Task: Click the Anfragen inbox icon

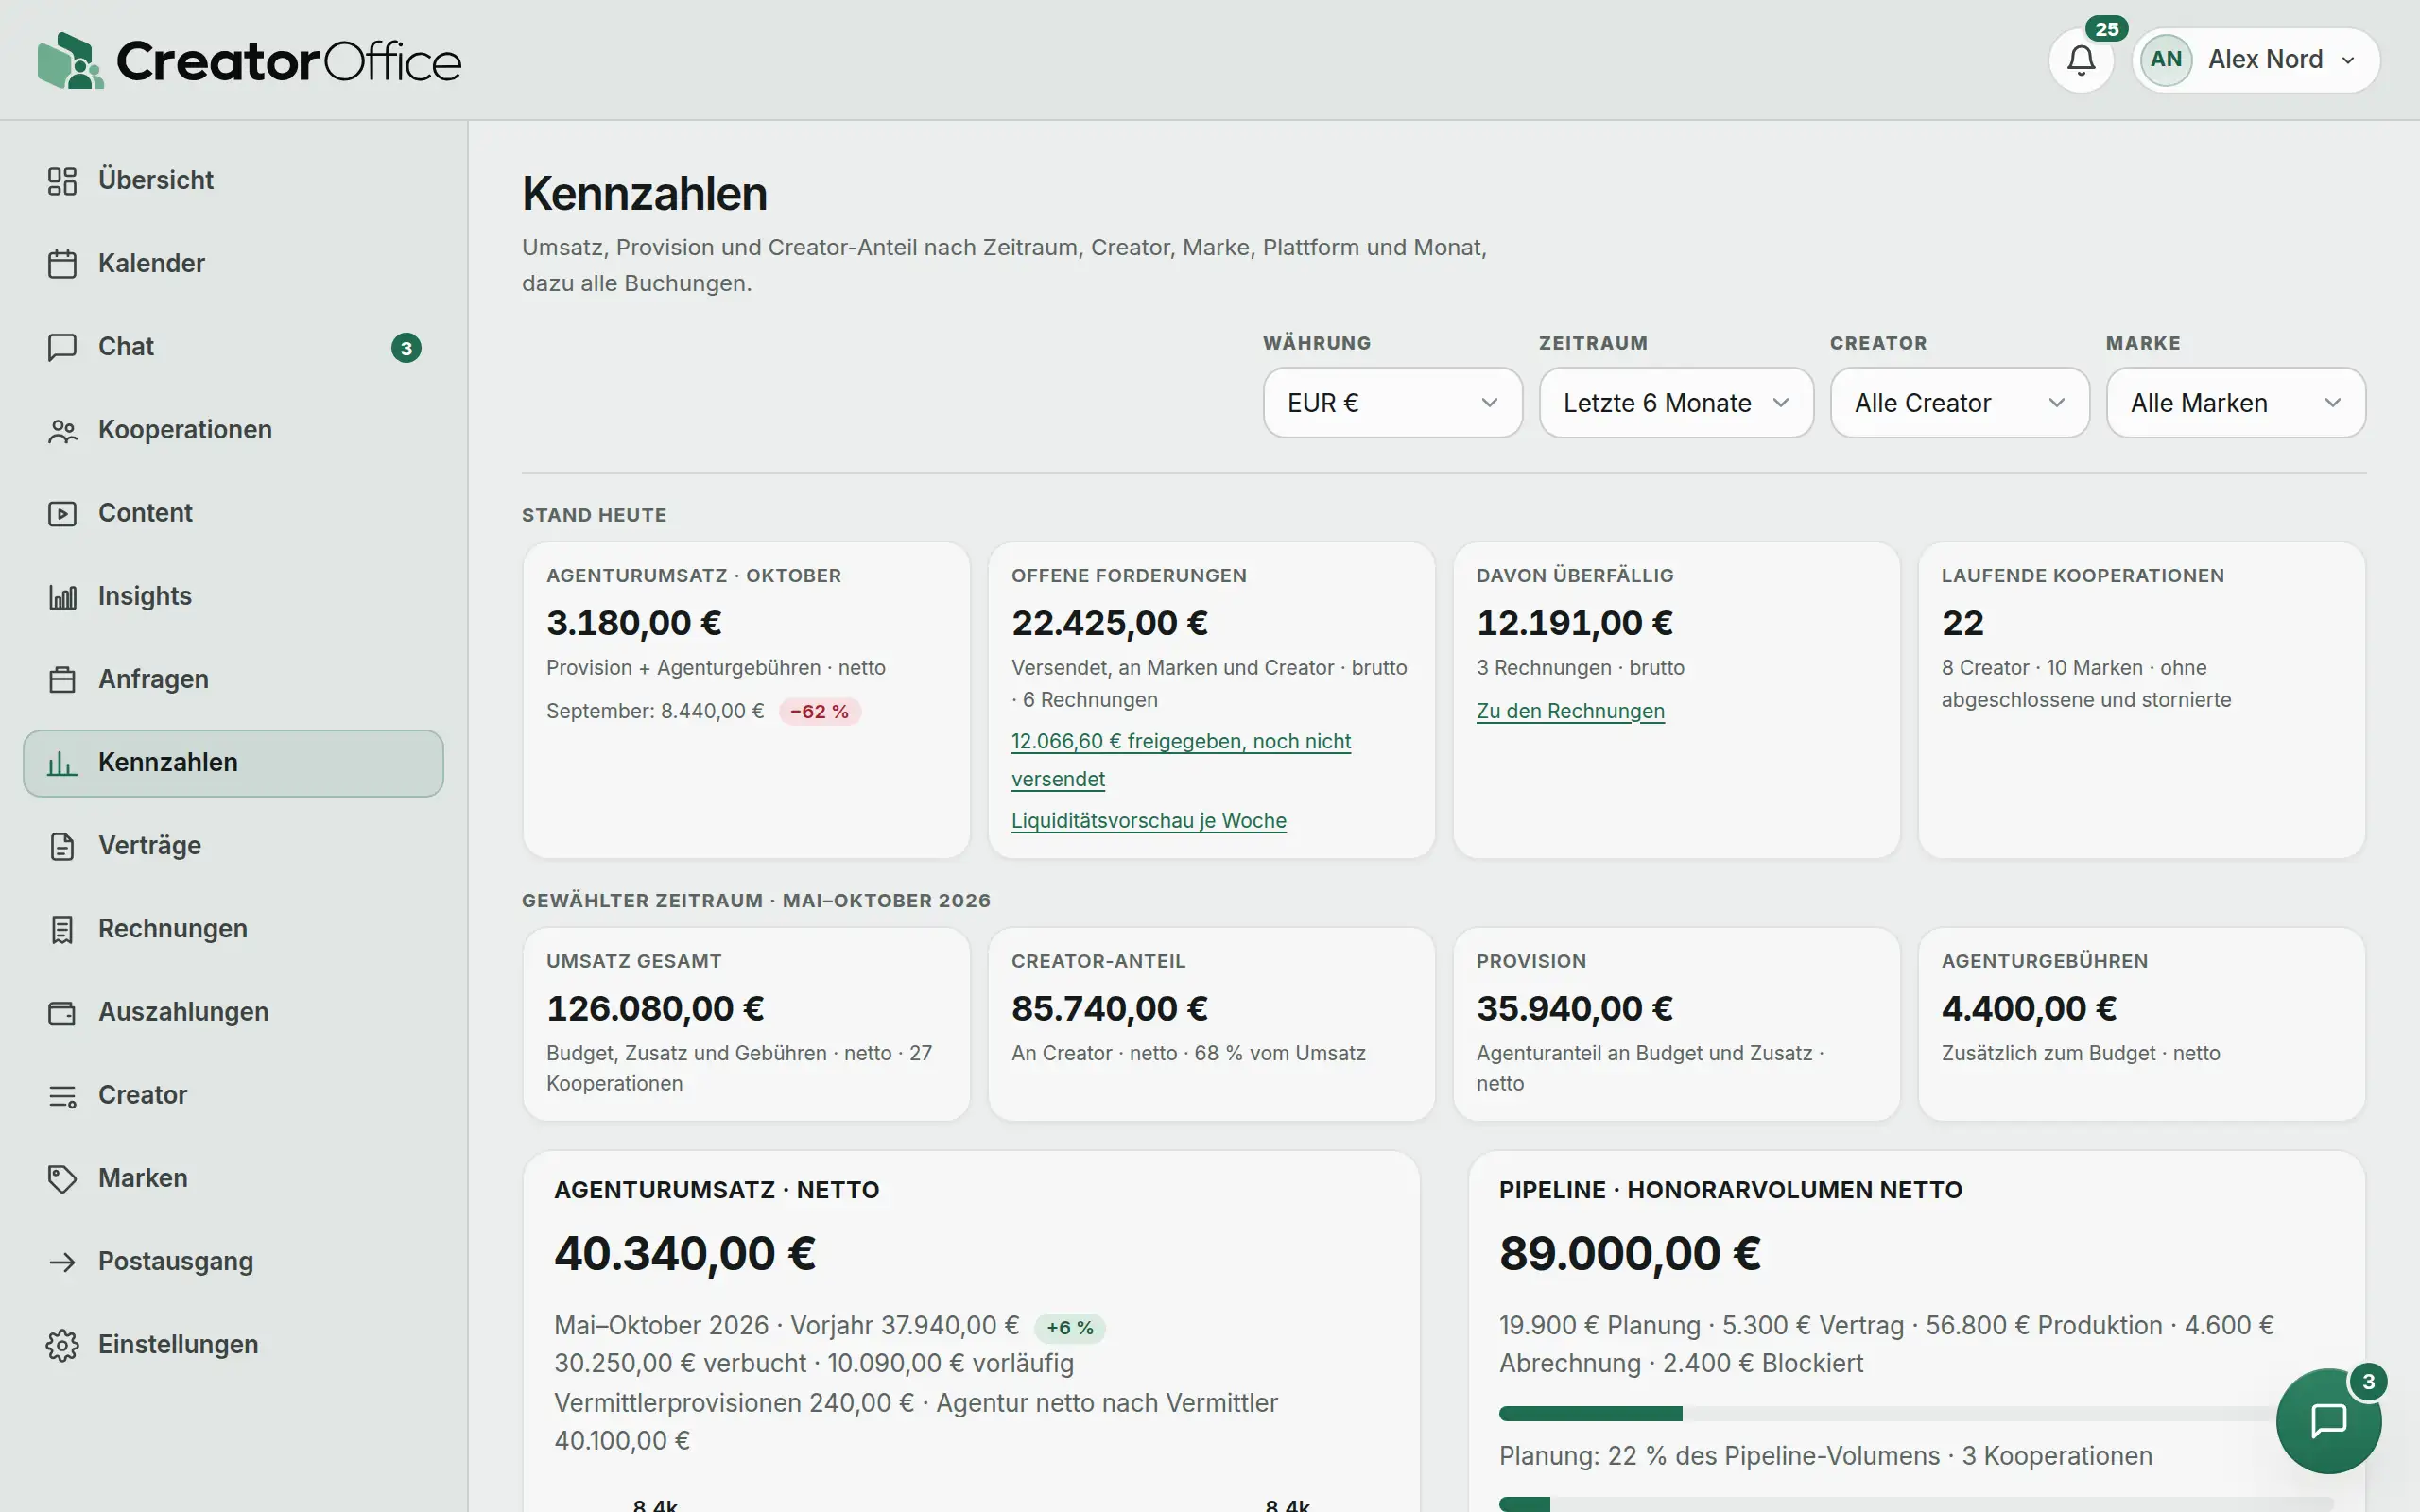Action: pos(62,679)
